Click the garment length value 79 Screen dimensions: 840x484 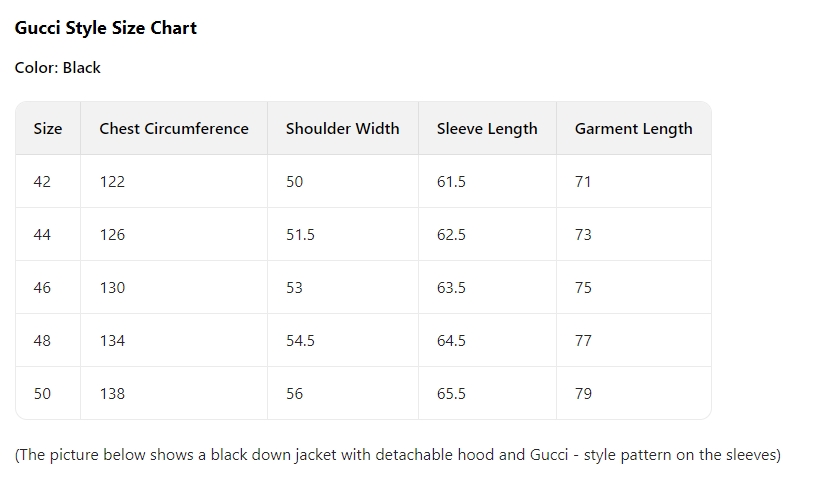(x=583, y=394)
